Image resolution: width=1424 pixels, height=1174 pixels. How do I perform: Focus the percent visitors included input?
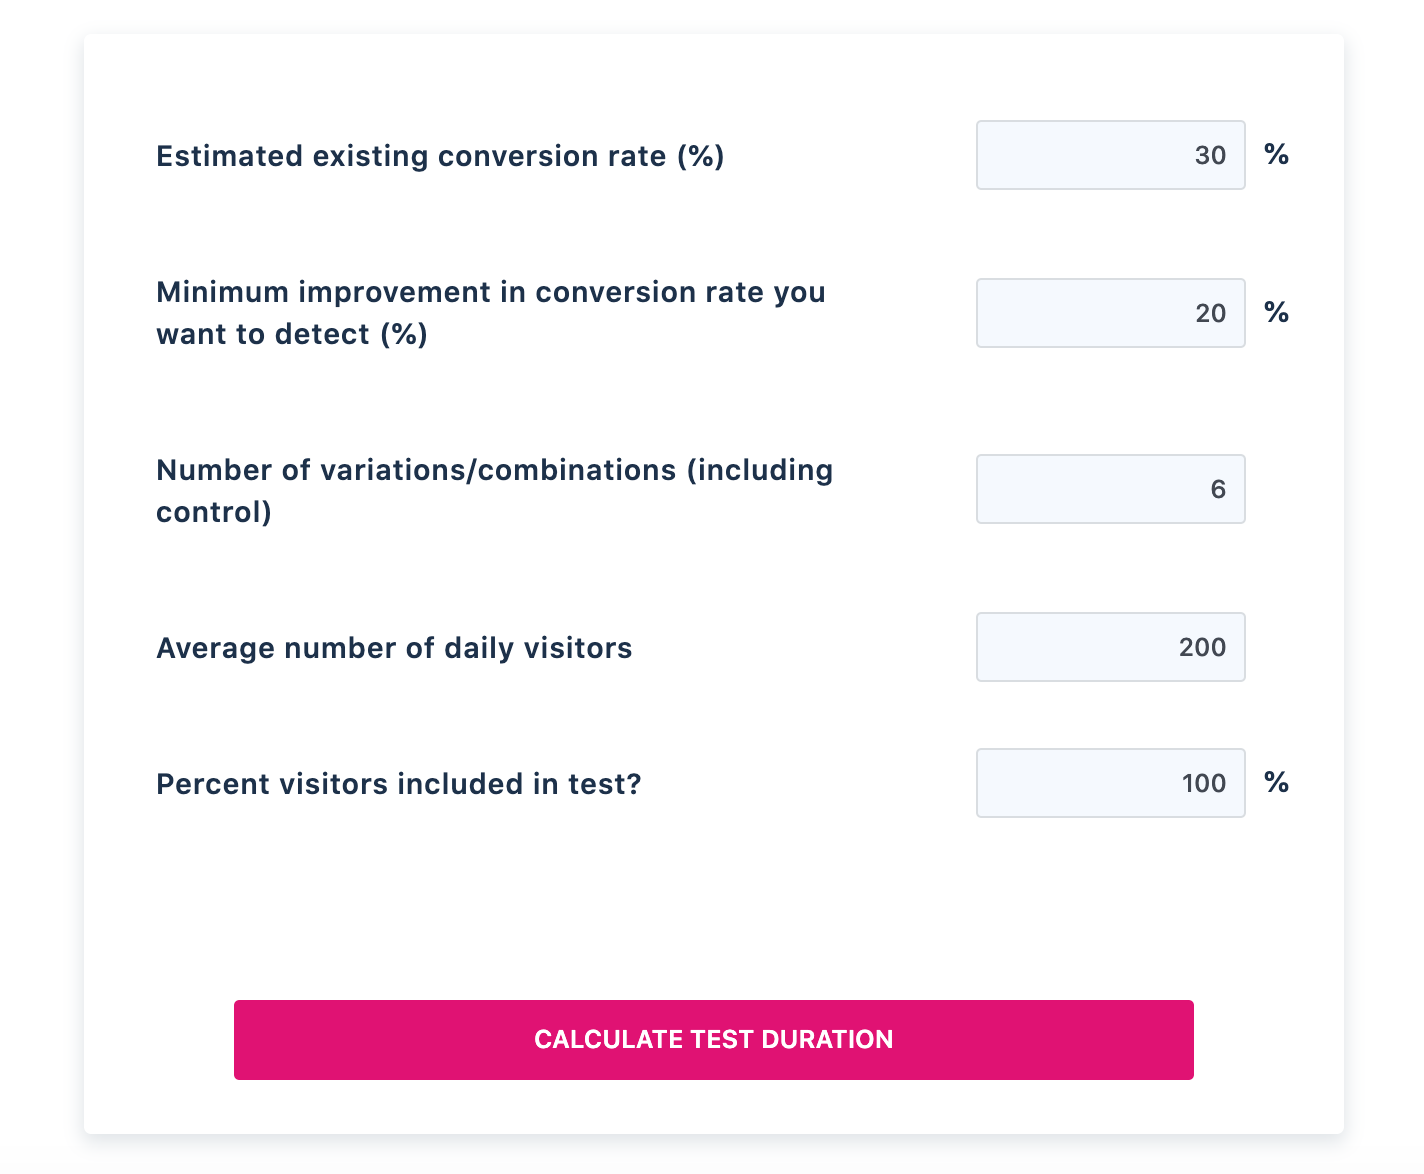[x=1110, y=783]
